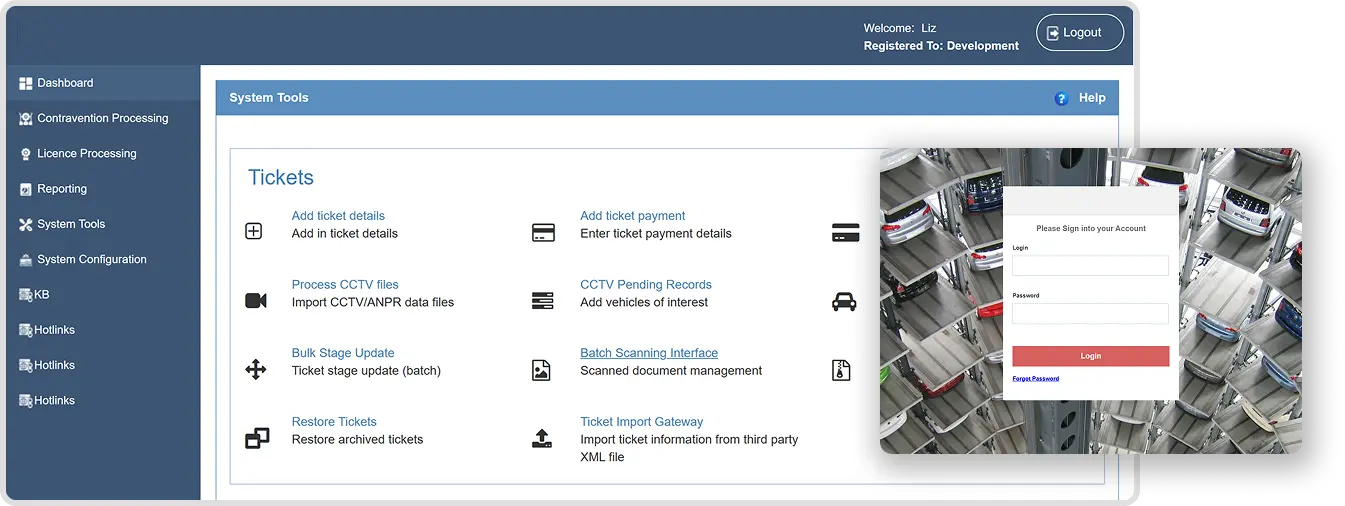Select Licence Processing in the sidebar

pos(86,154)
